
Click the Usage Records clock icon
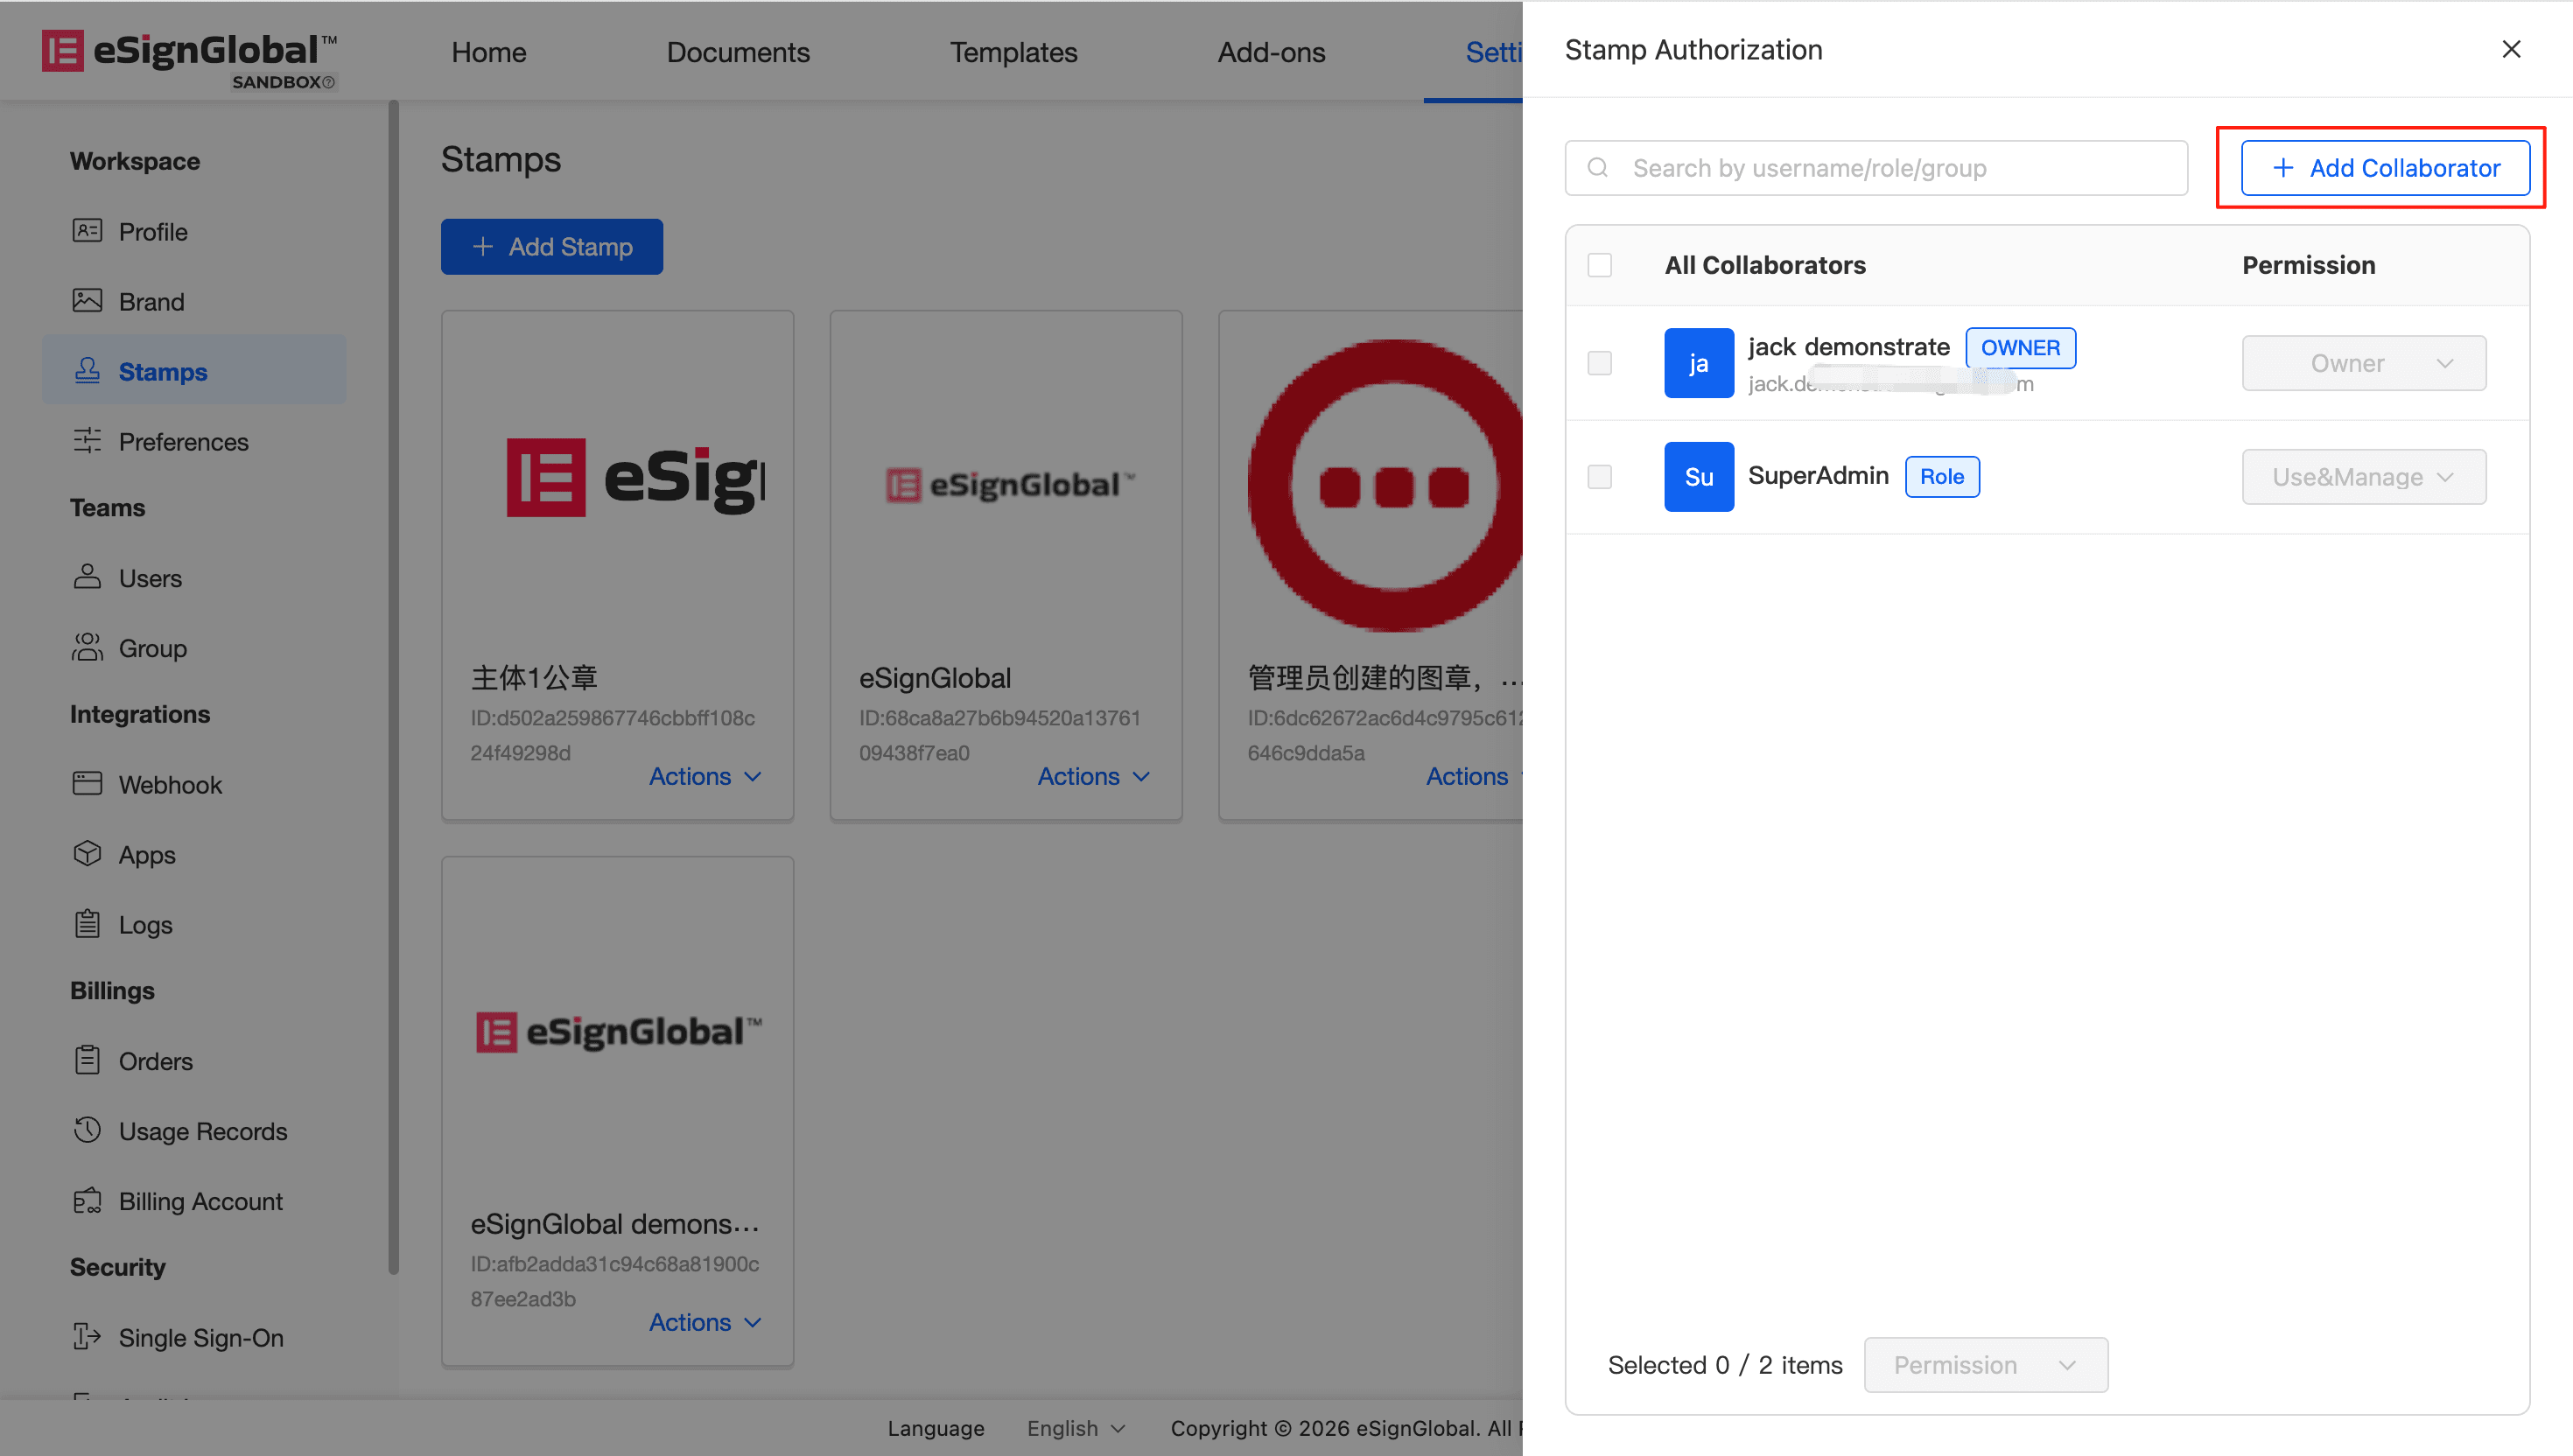(x=87, y=1130)
